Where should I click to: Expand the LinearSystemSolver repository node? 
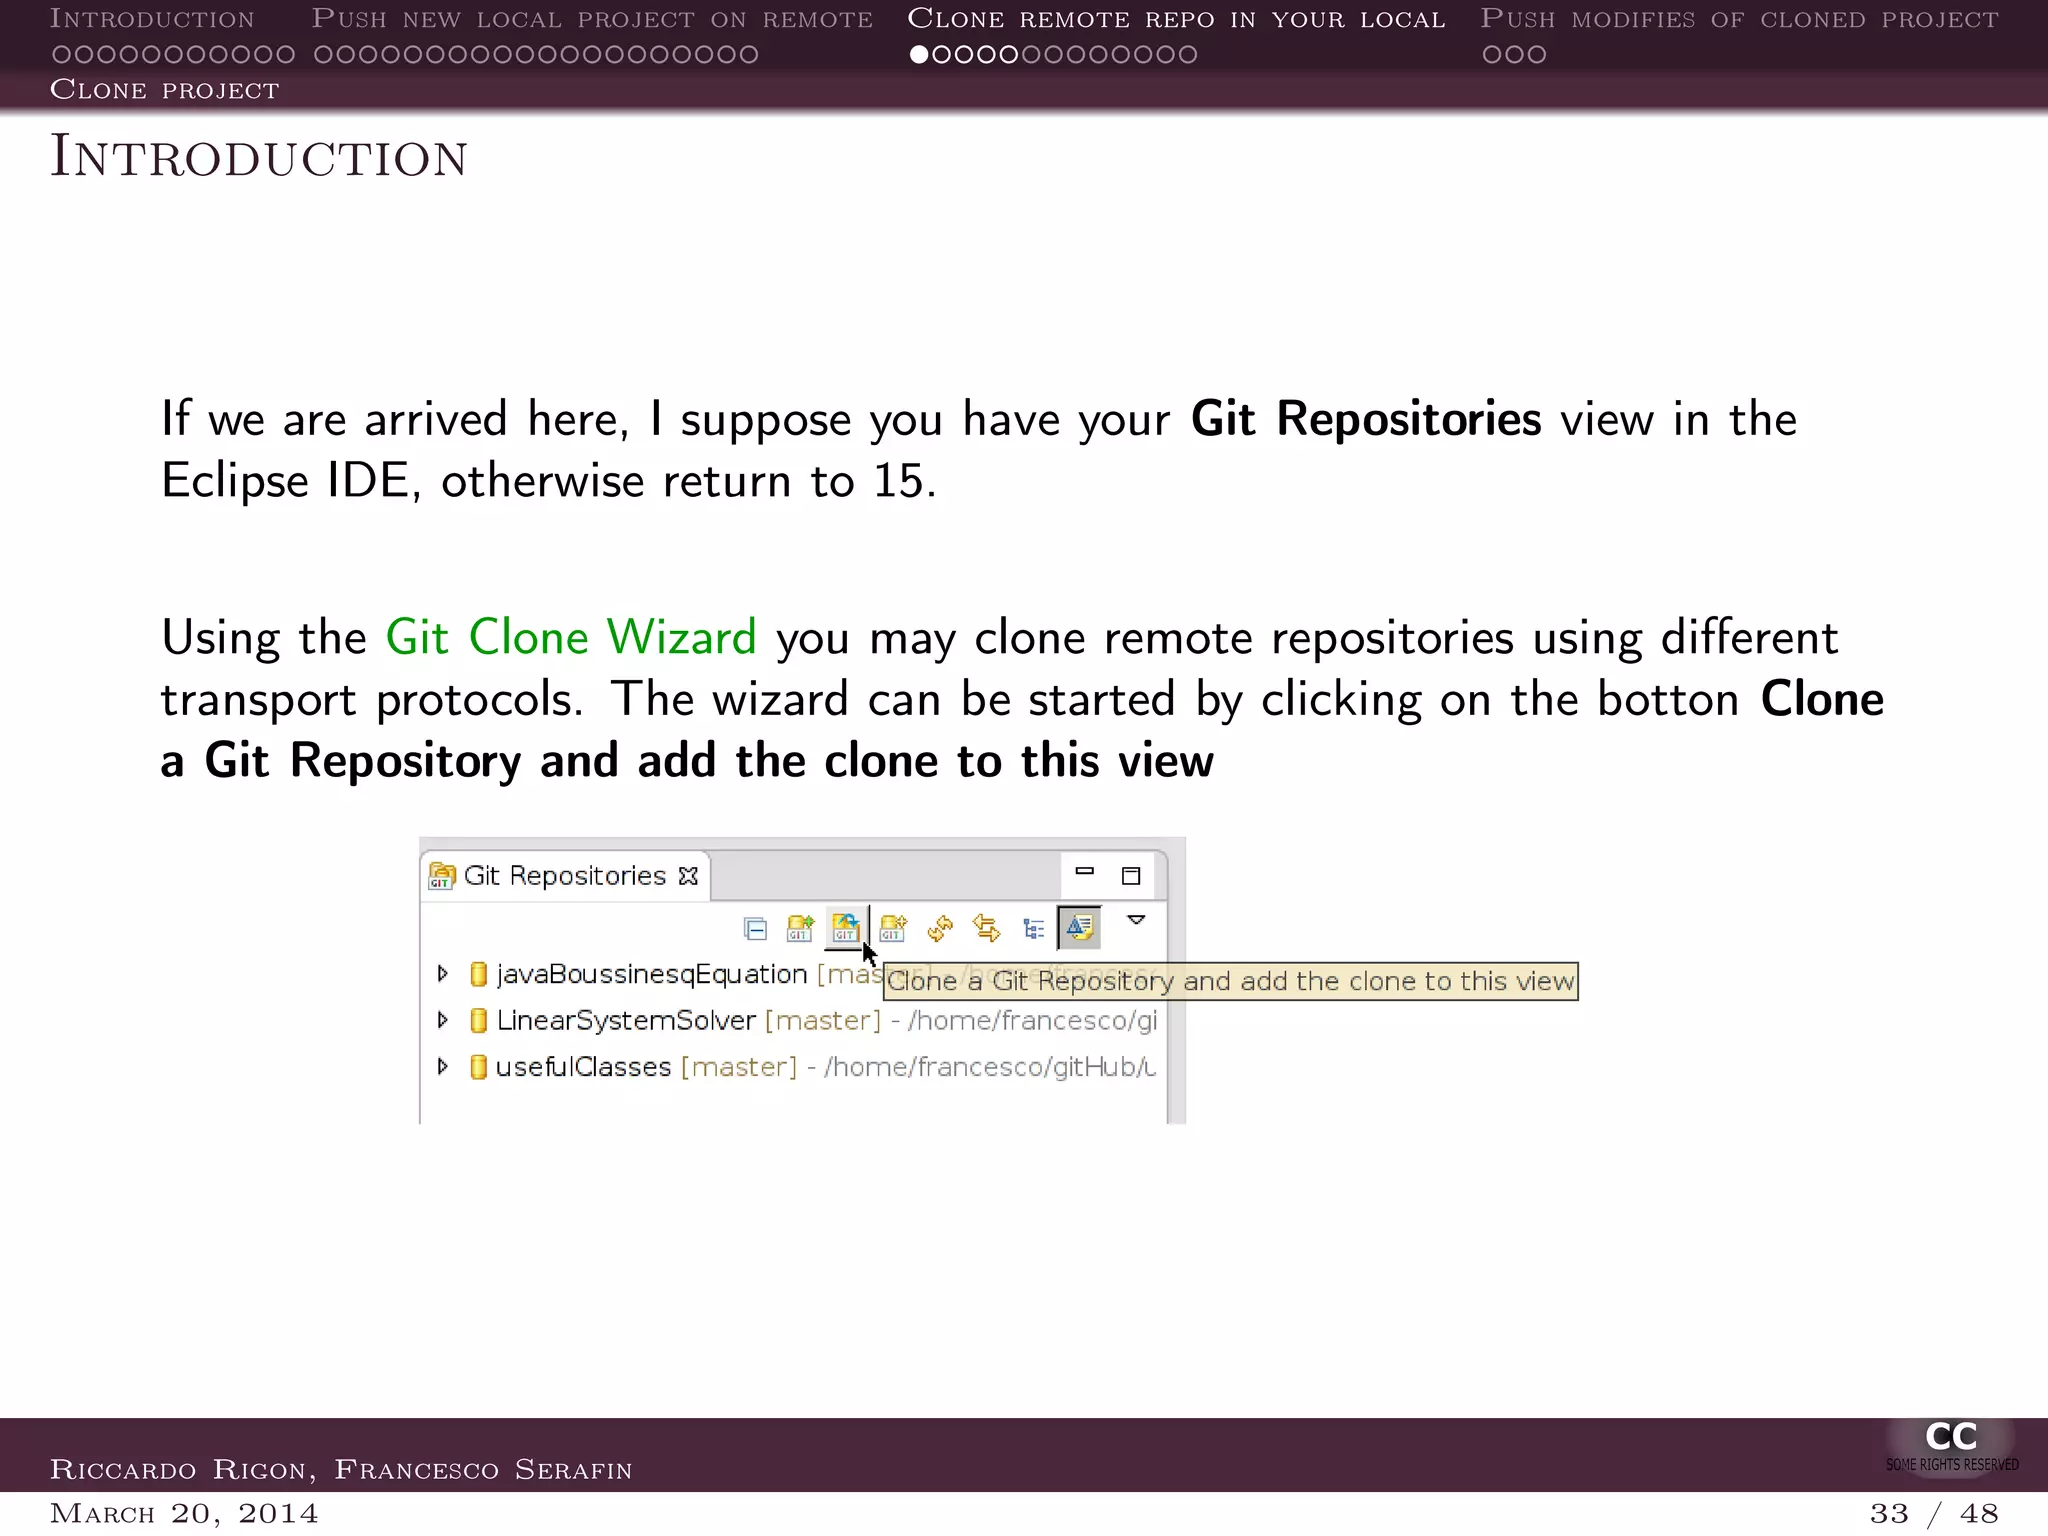pyautogui.click(x=443, y=1020)
